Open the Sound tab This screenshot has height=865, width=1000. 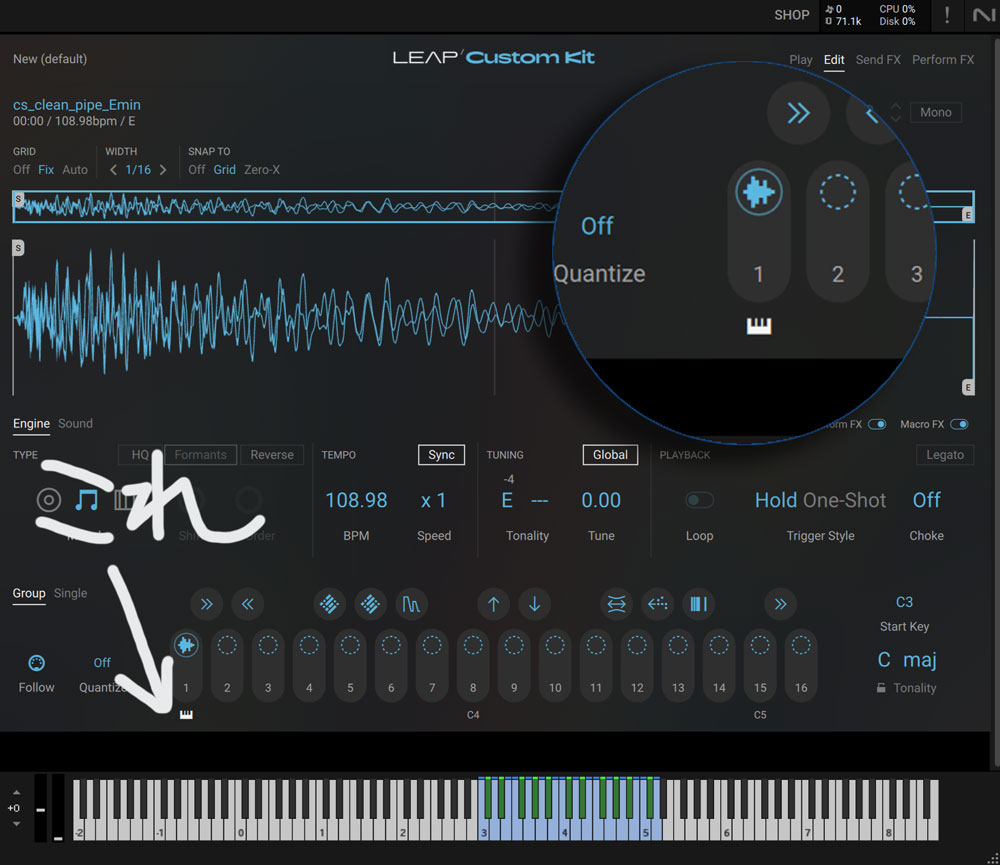pyautogui.click(x=75, y=424)
